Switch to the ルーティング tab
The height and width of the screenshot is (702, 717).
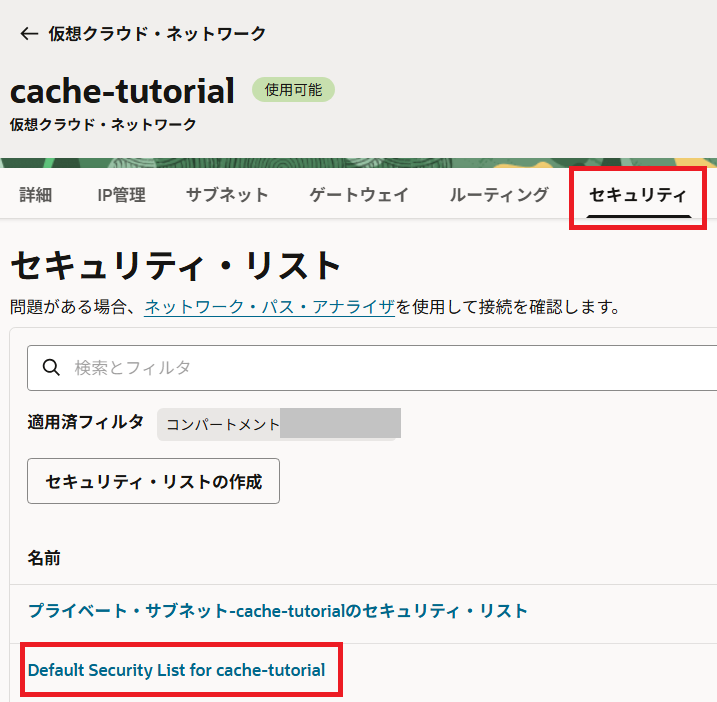click(499, 195)
